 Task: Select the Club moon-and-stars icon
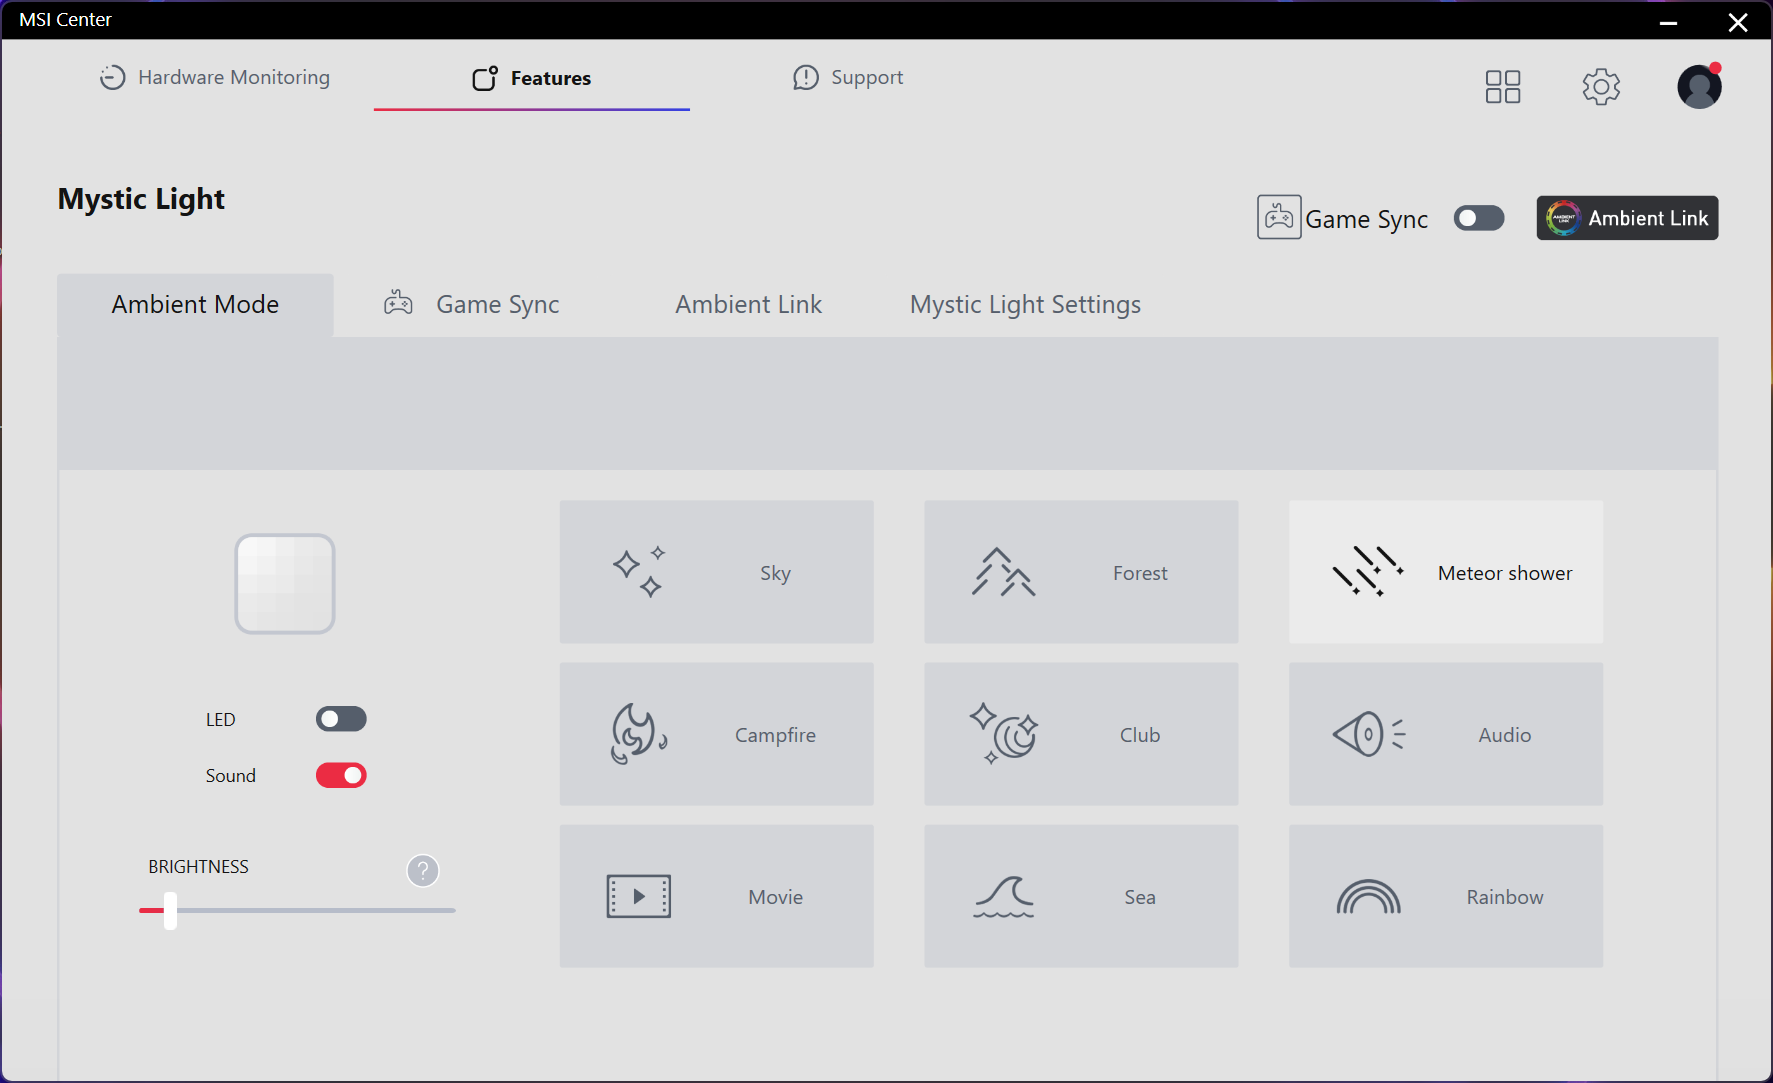pos(1004,734)
